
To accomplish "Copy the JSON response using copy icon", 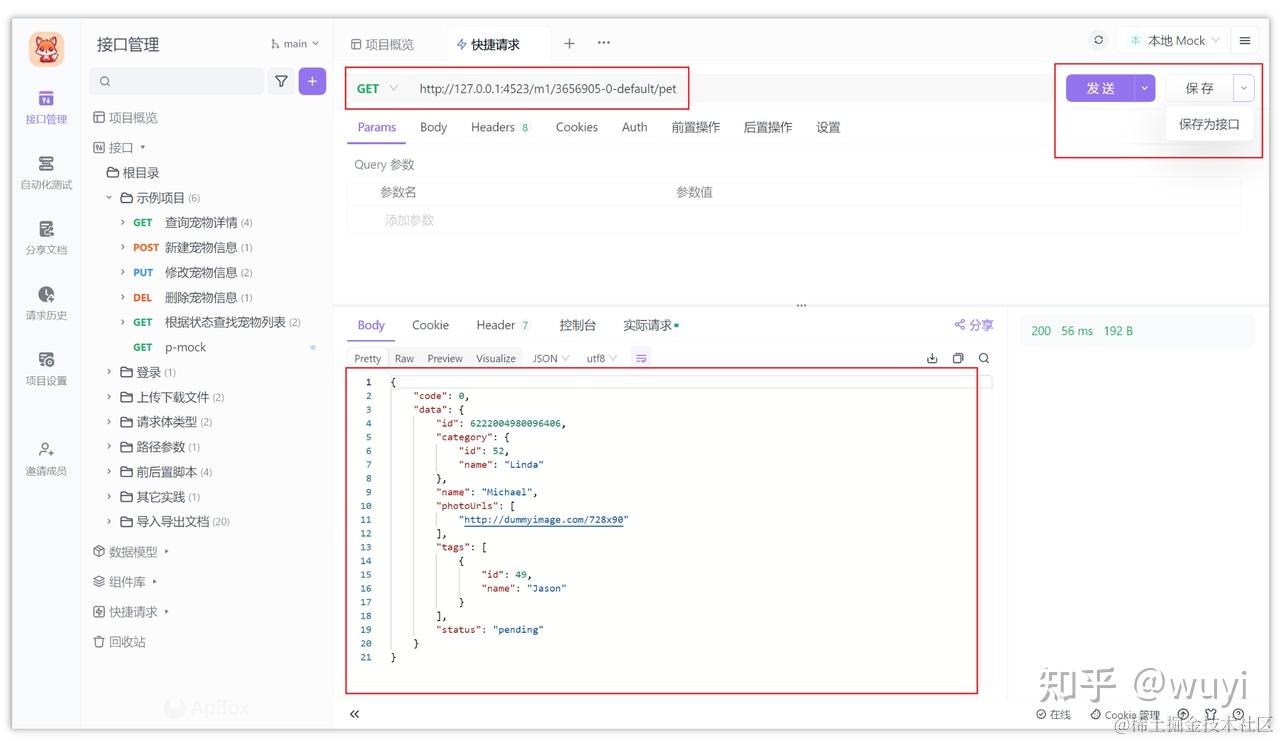I will [x=957, y=357].
